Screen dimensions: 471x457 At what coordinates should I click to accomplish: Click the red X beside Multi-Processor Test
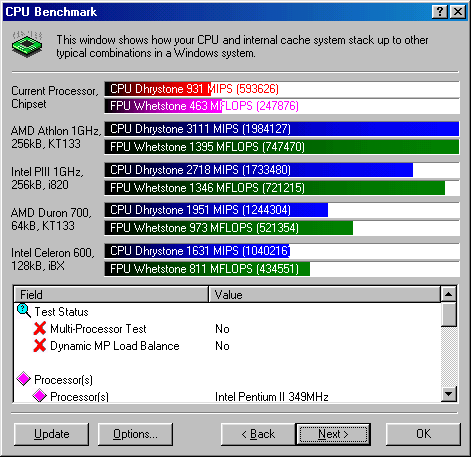(x=40, y=328)
